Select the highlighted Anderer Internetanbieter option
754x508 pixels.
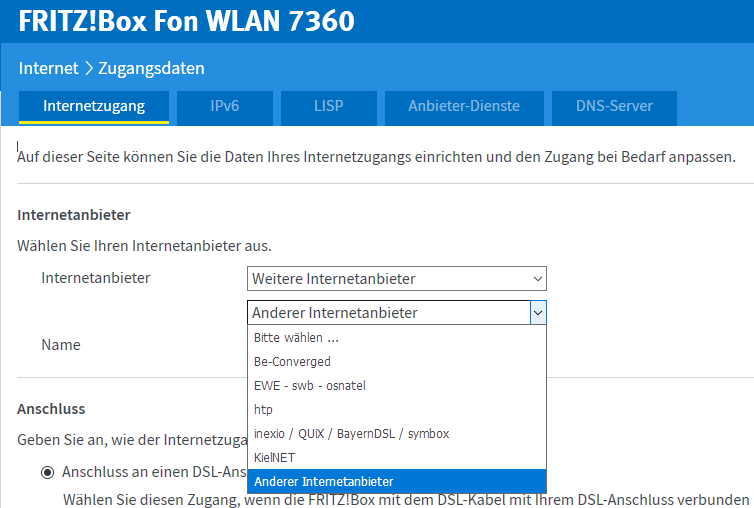pyautogui.click(x=397, y=482)
